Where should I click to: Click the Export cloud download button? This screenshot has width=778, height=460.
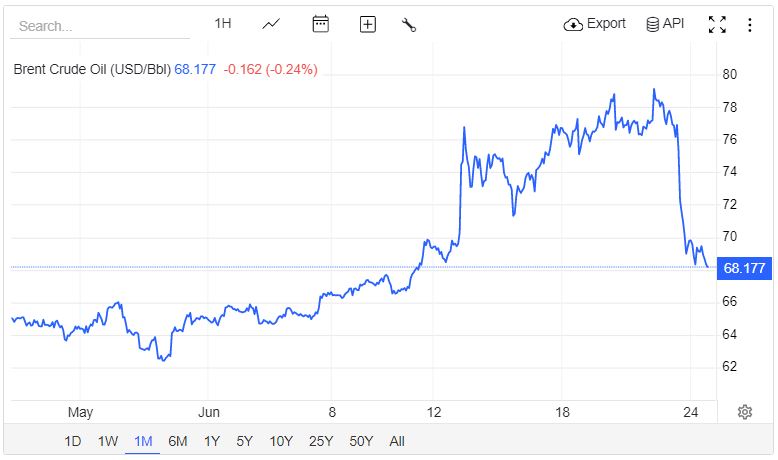coord(595,24)
